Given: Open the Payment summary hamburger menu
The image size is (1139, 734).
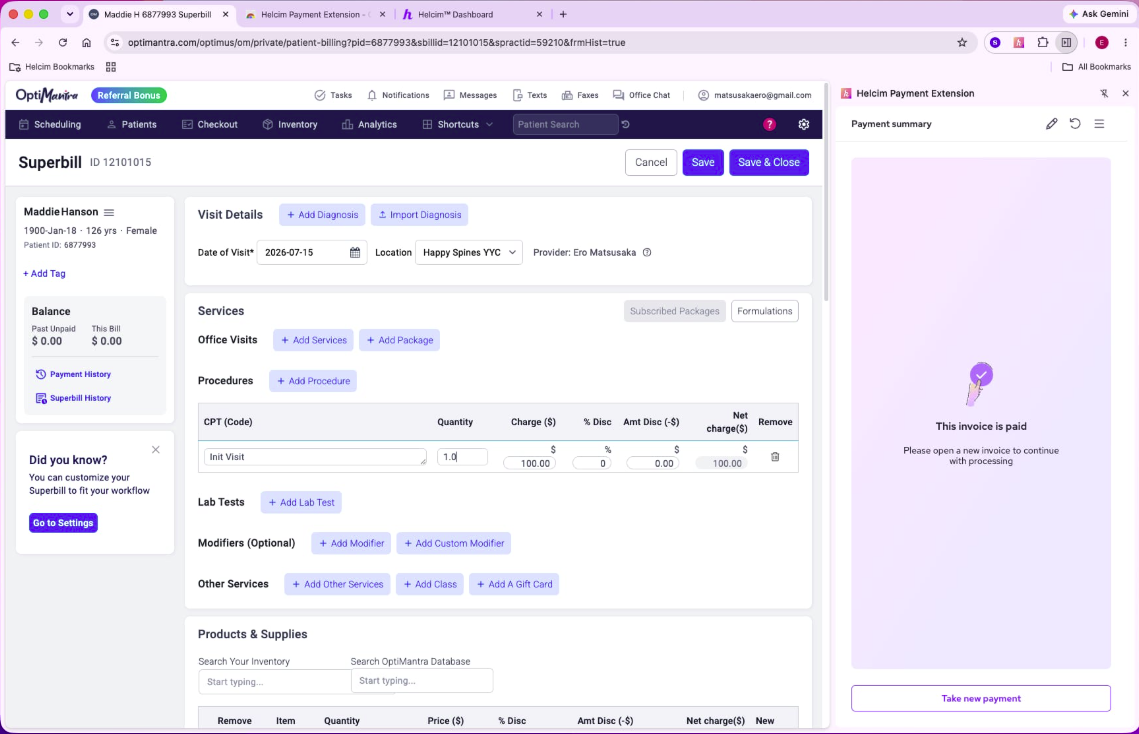Looking at the screenshot, I should coord(1099,124).
